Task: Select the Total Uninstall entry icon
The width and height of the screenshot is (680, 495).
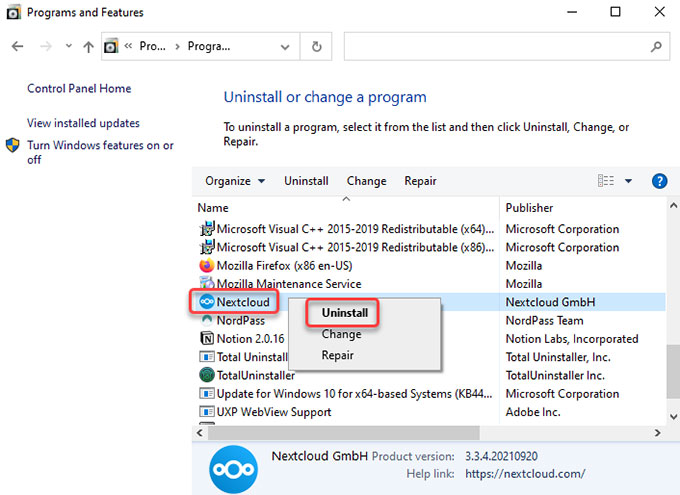Action: [207, 357]
